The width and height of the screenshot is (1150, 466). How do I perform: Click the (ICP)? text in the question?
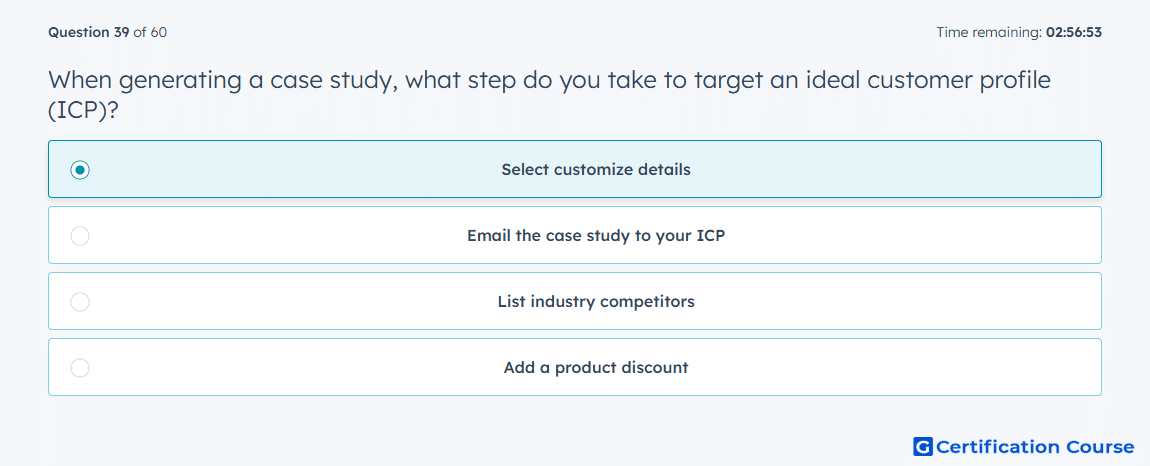coord(83,111)
